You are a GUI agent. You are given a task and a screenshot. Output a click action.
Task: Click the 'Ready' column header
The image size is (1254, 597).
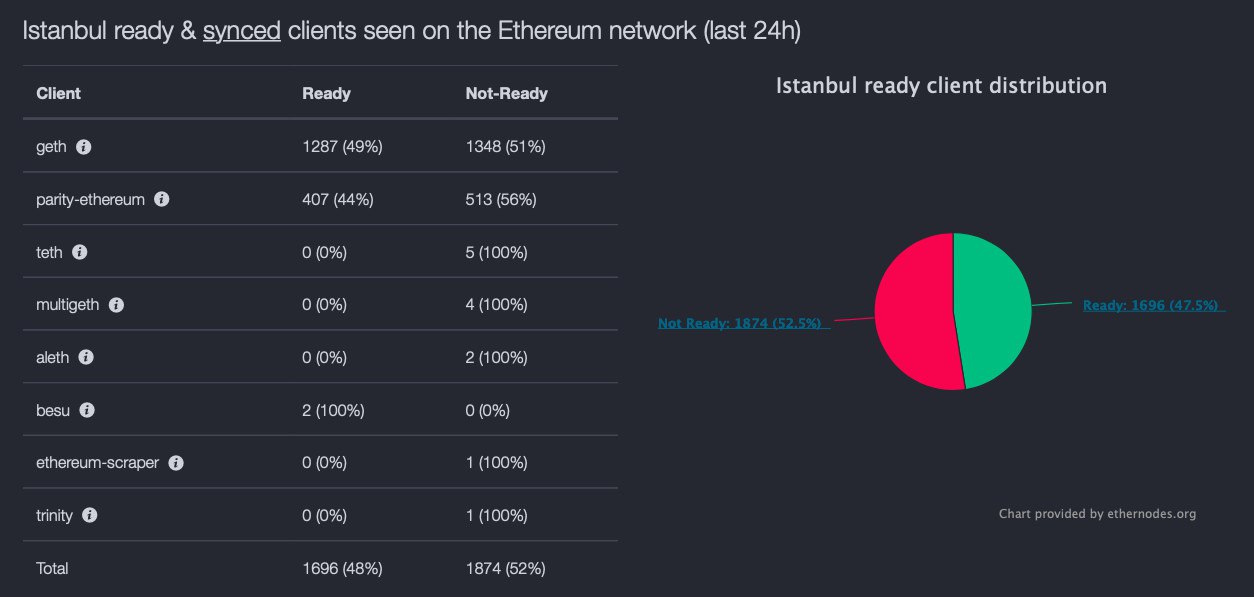click(326, 93)
